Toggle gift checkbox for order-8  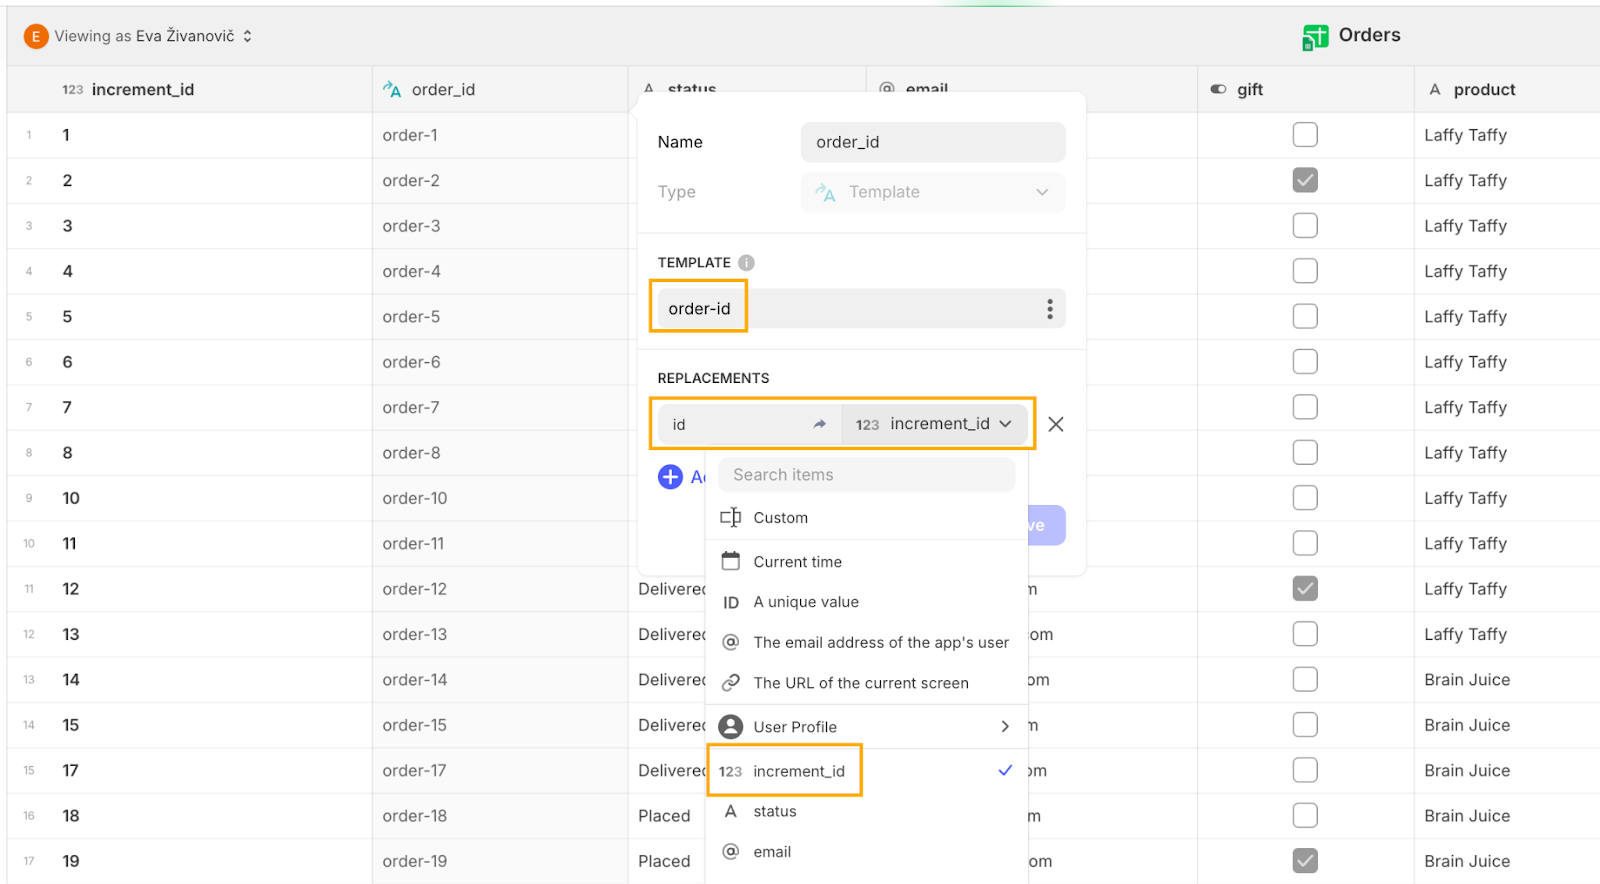1305,452
